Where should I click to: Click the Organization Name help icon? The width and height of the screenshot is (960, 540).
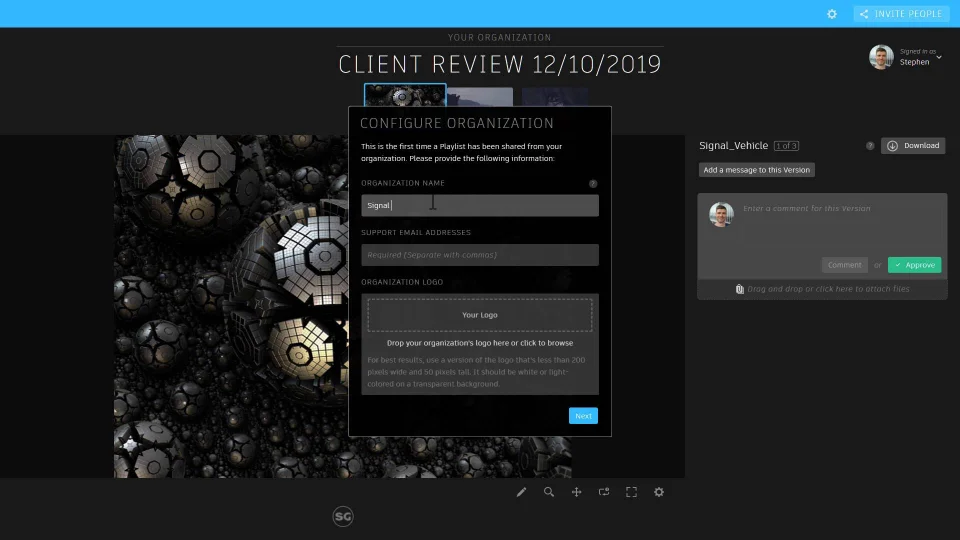click(x=593, y=183)
